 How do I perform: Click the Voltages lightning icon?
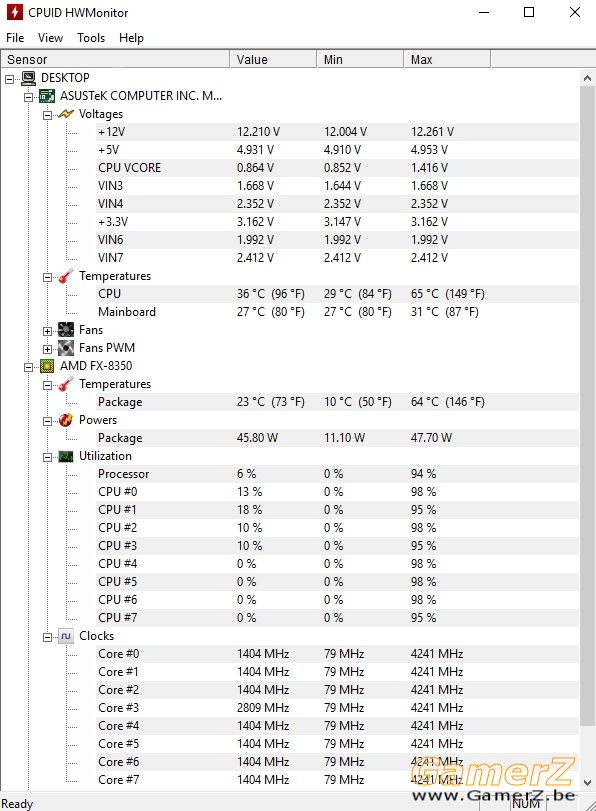66,114
